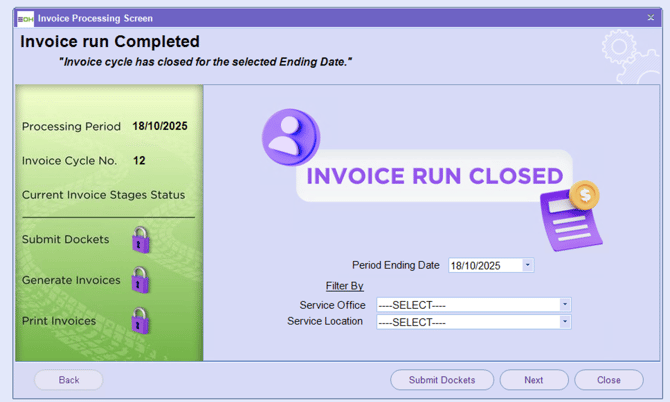Click the underlined Filter By label
The width and height of the screenshot is (670, 402).
pyautogui.click(x=345, y=286)
